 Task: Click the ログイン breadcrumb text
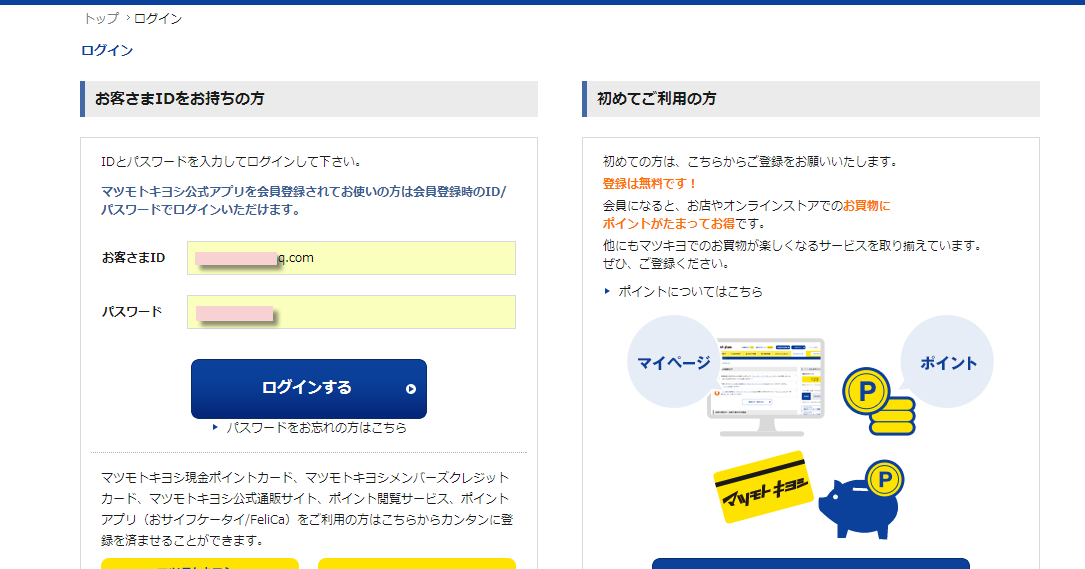(x=158, y=19)
